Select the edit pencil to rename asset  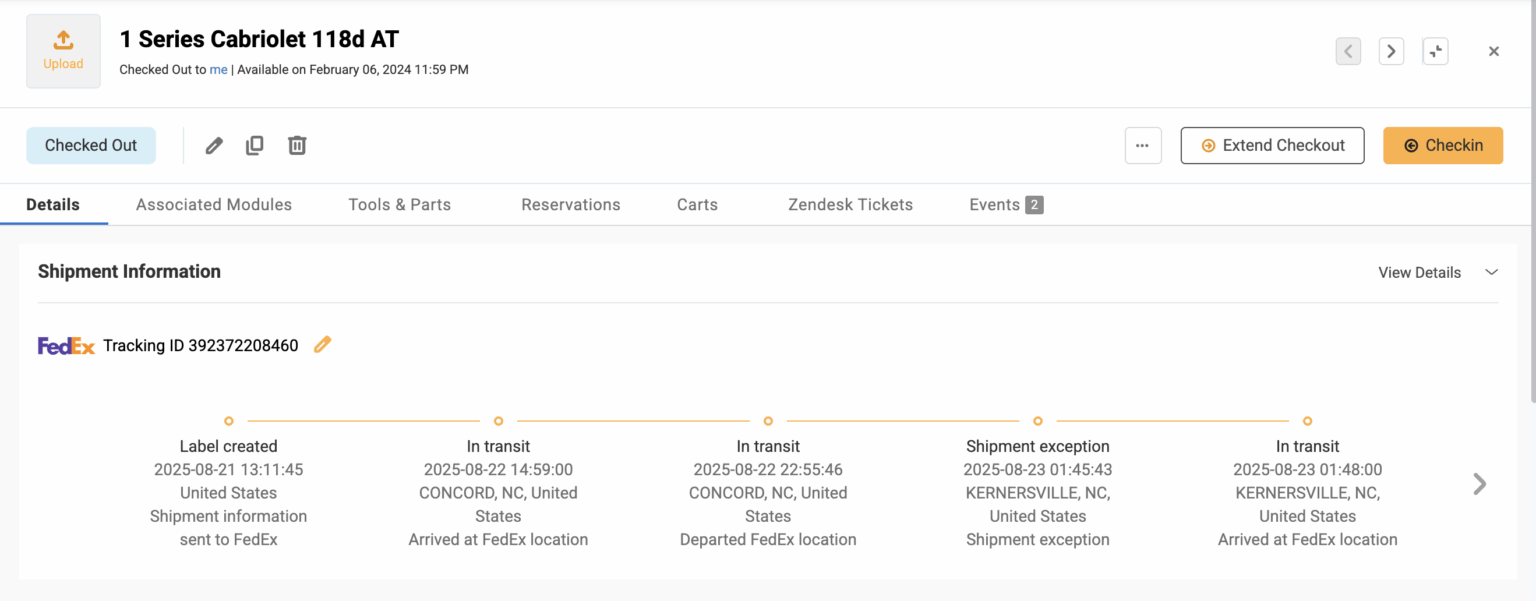[213, 145]
